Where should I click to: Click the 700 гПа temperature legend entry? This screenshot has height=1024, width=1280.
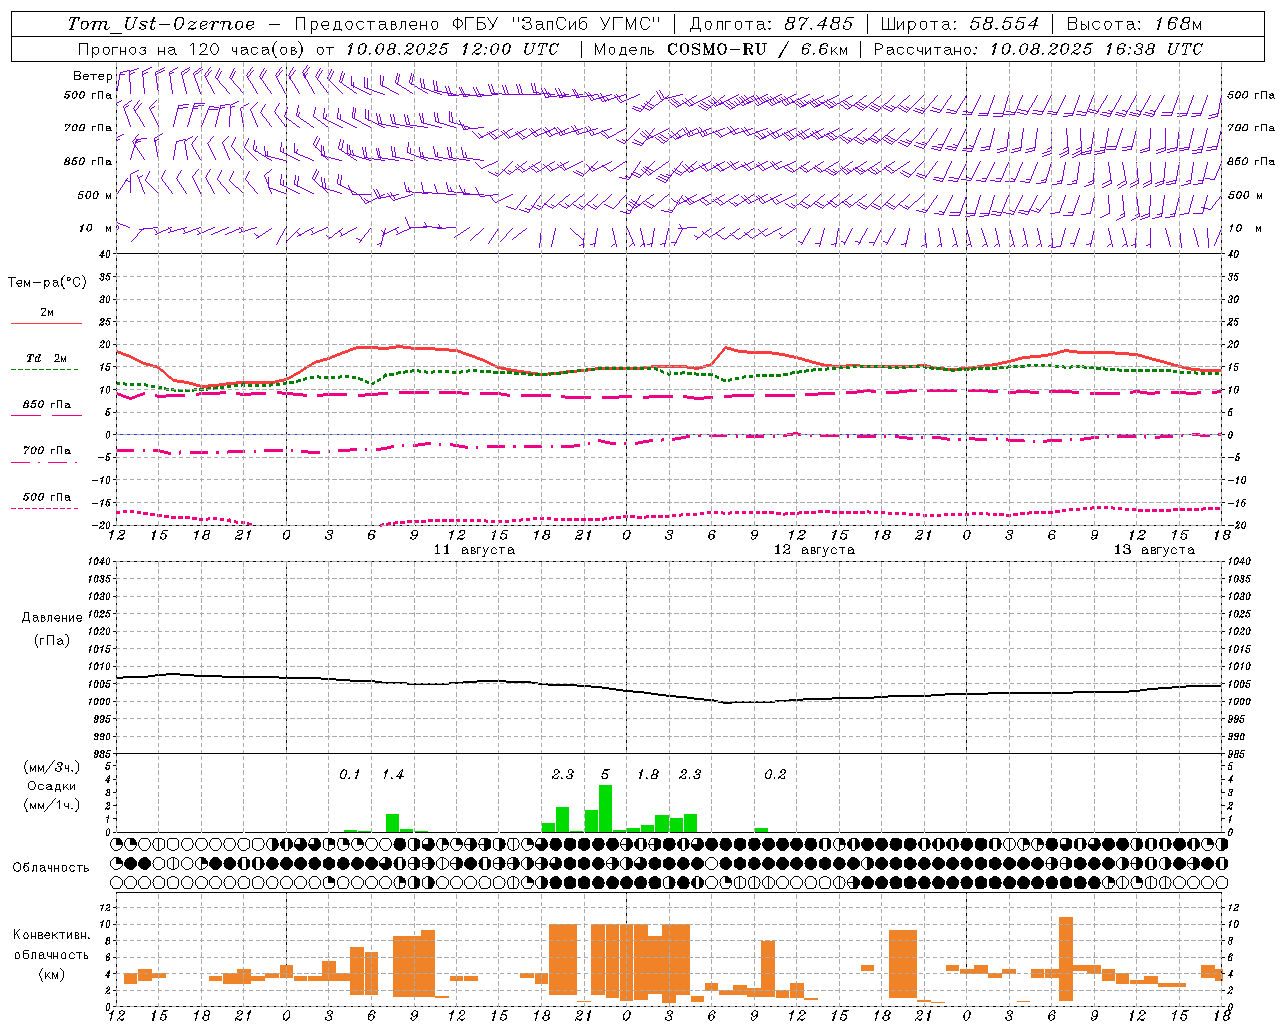tap(47, 451)
